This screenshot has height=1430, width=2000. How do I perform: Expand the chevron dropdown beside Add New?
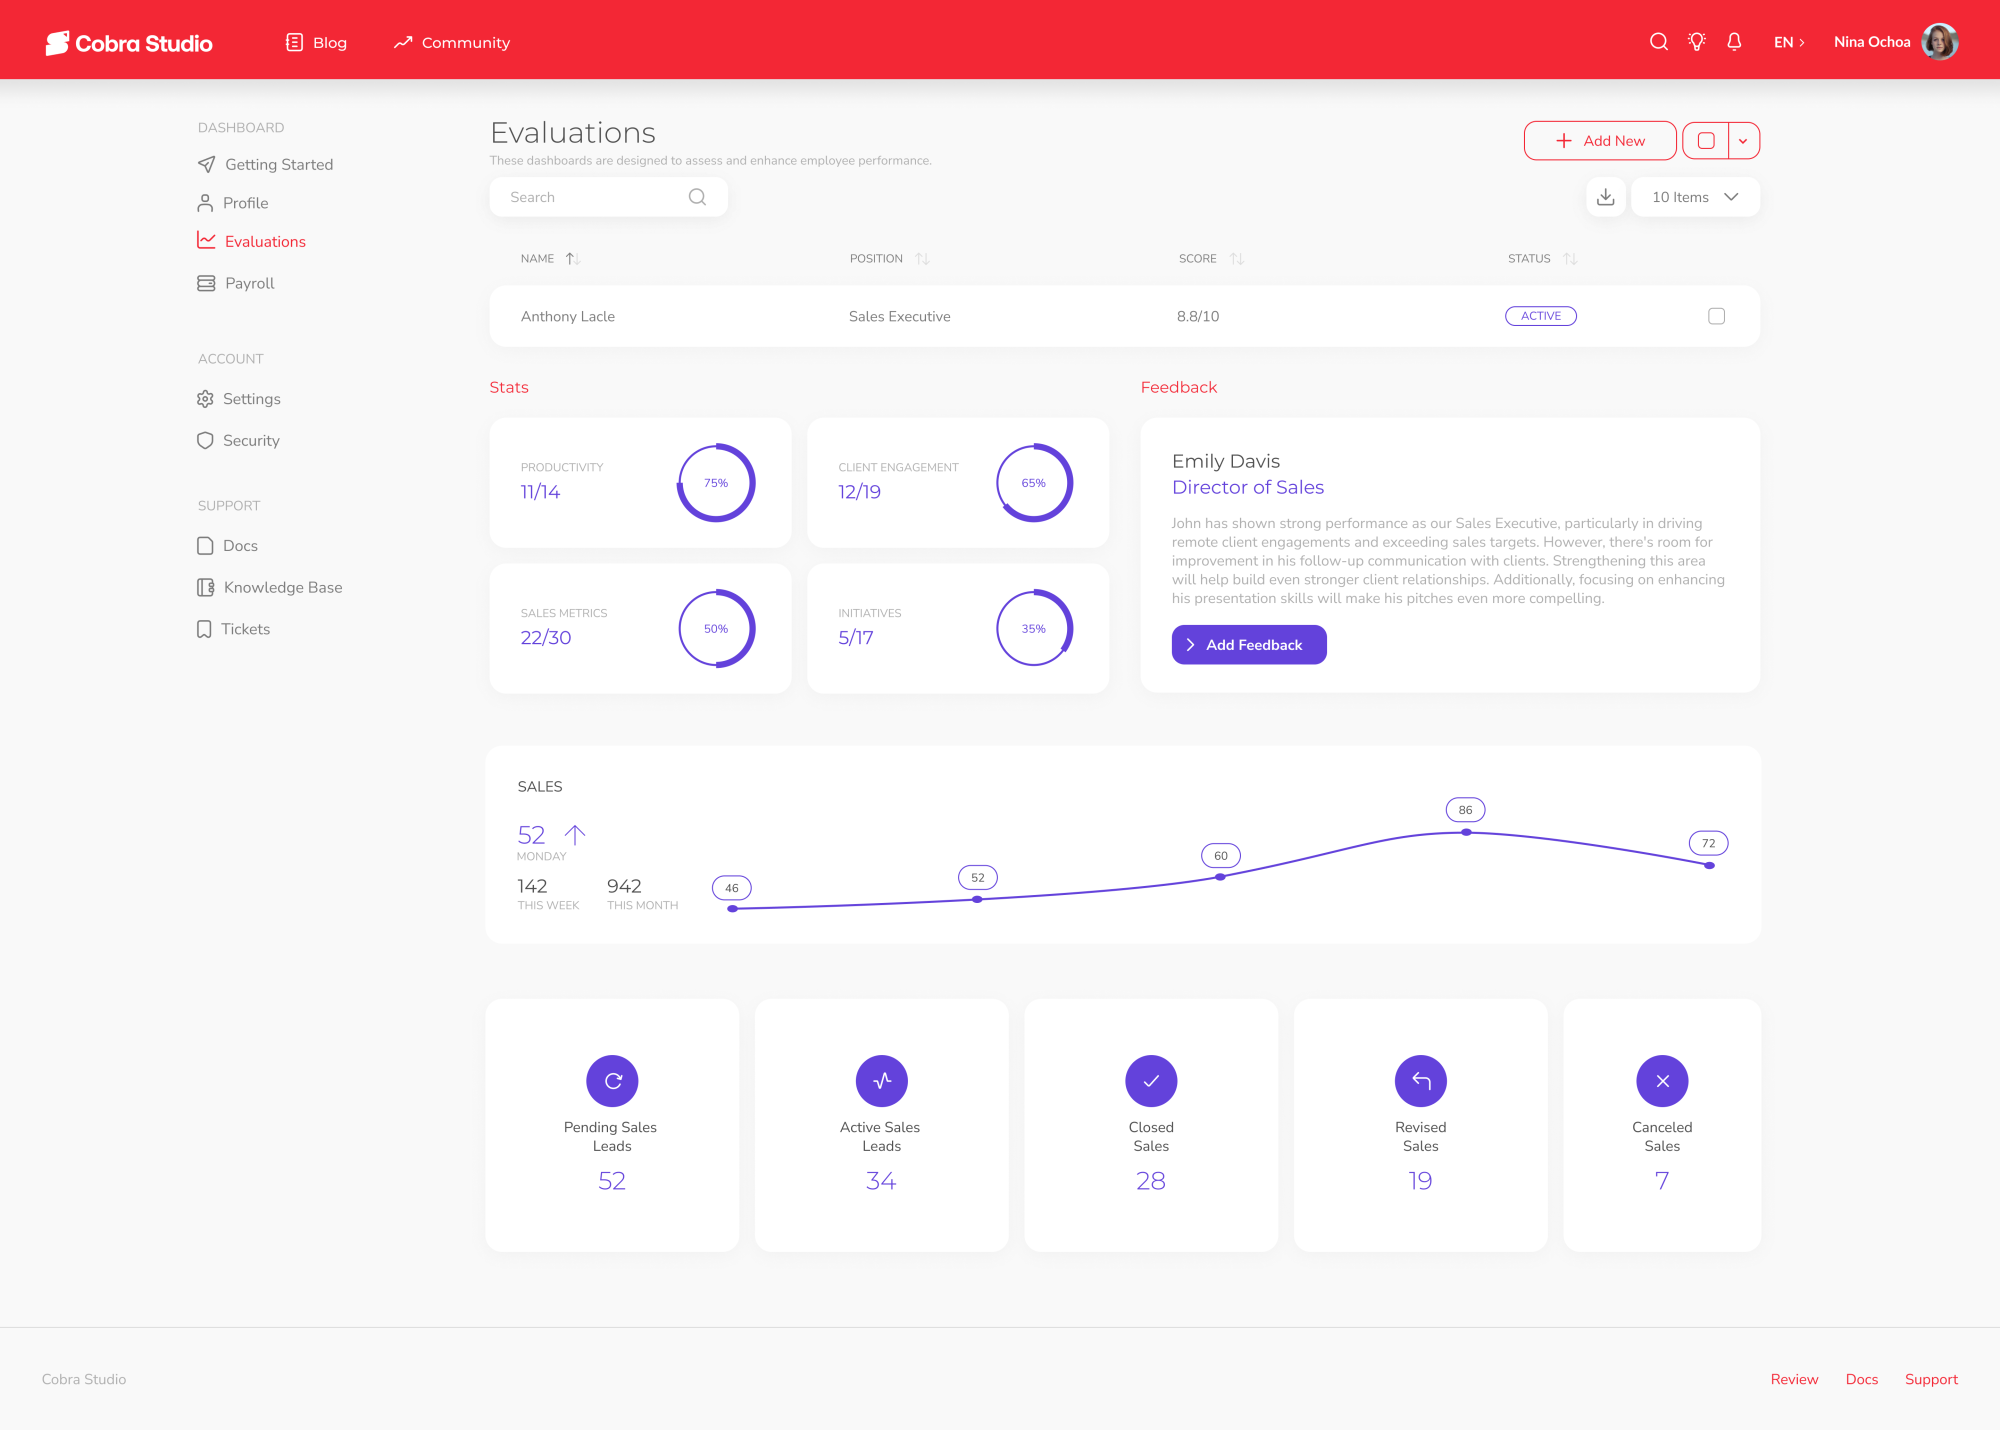[1743, 141]
